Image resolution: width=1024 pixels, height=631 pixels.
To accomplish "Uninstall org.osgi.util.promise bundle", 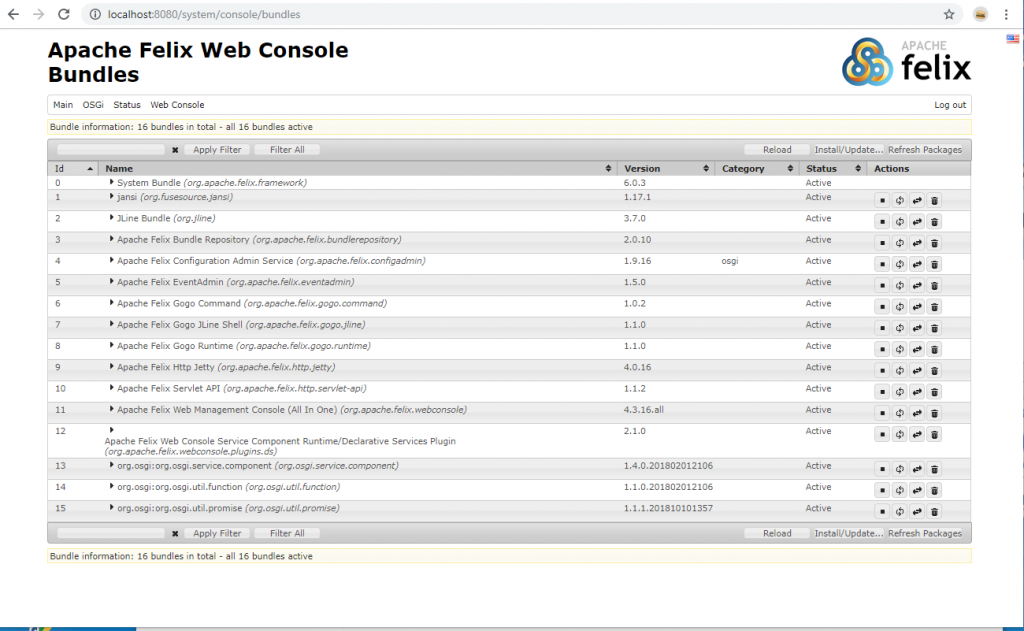I will [x=935, y=511].
